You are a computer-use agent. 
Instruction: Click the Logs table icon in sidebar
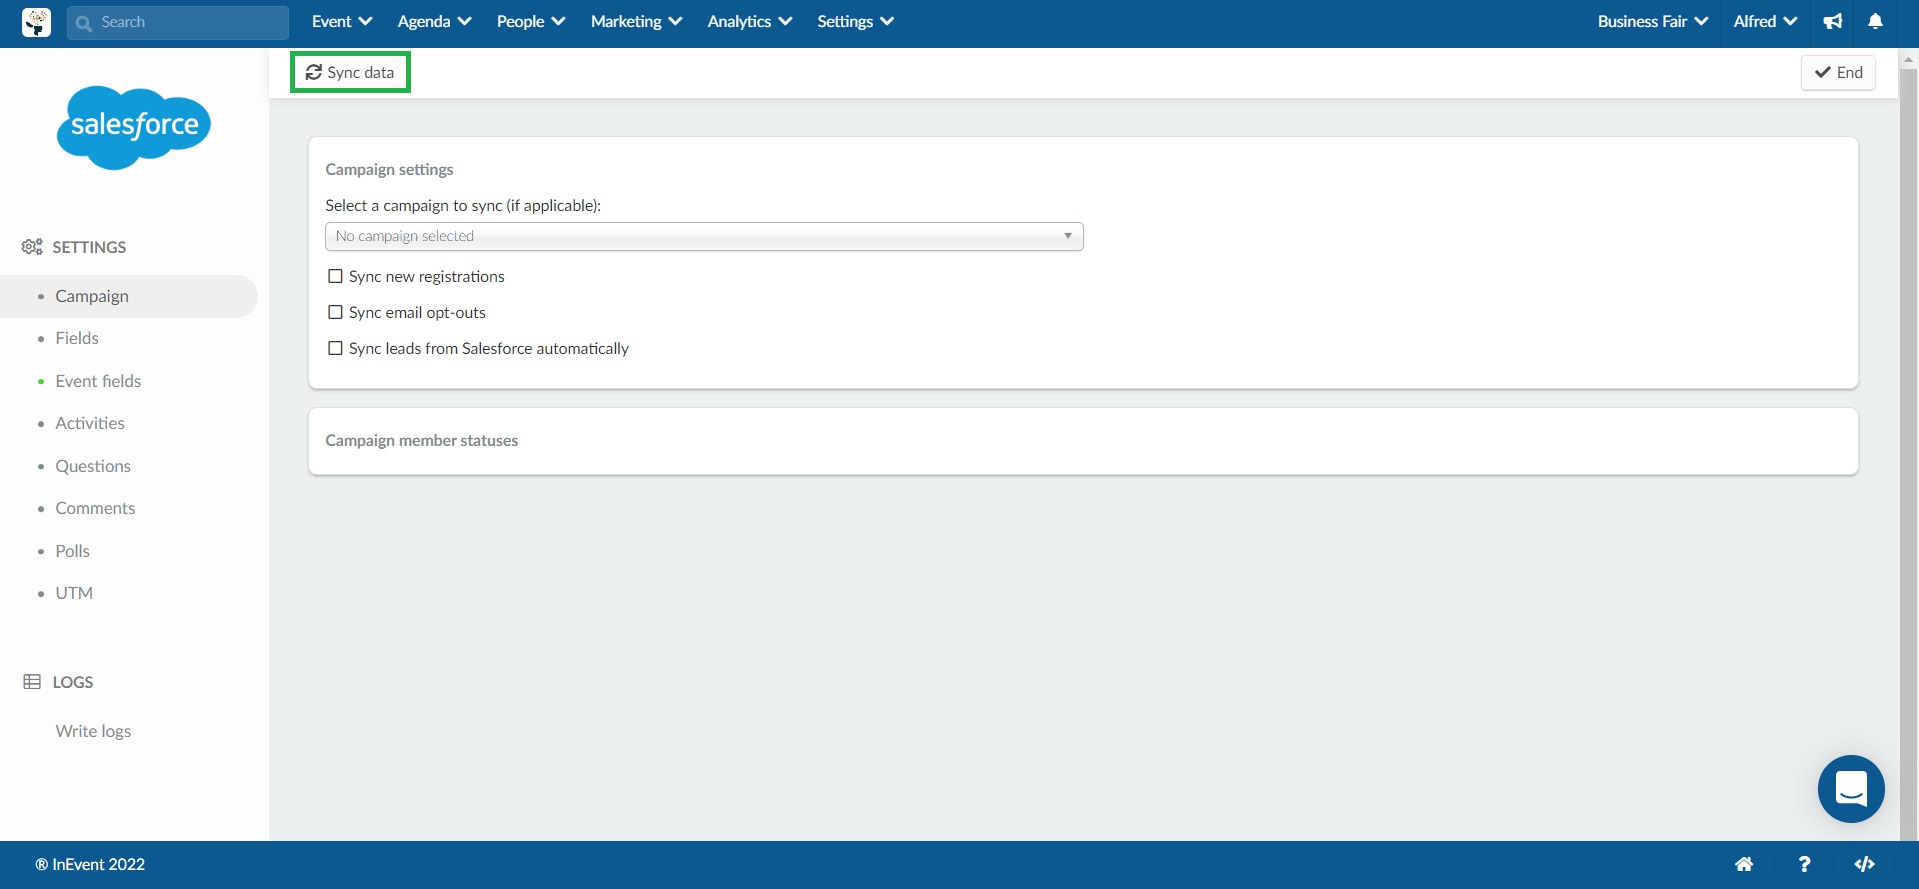pyautogui.click(x=32, y=682)
